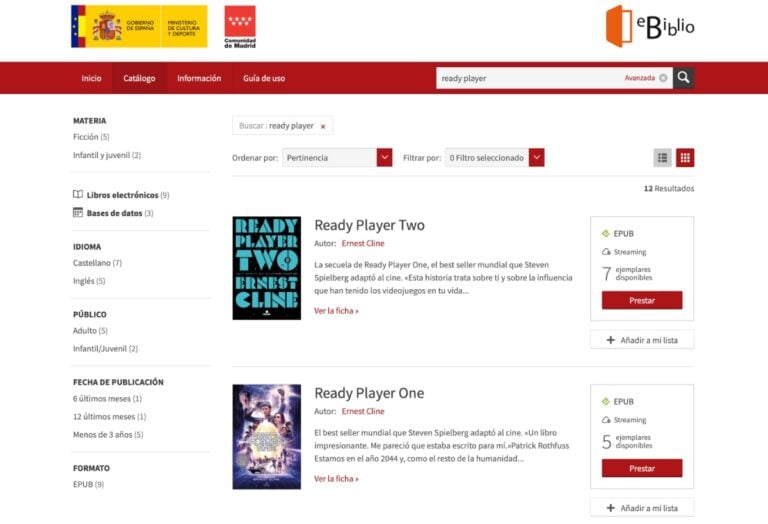The height and width of the screenshot is (524, 768).
Task: Click '7 ejemplares disponibles' text
Action: click(627, 273)
